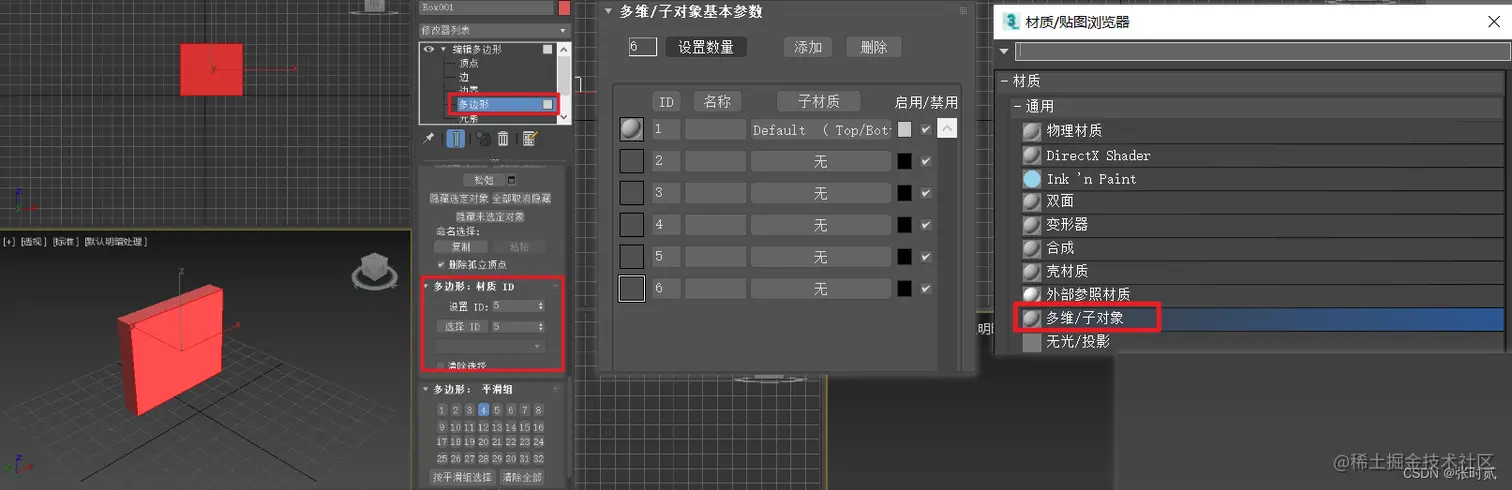Select 双面 material icon
The height and width of the screenshot is (490, 1512).
tap(1032, 201)
